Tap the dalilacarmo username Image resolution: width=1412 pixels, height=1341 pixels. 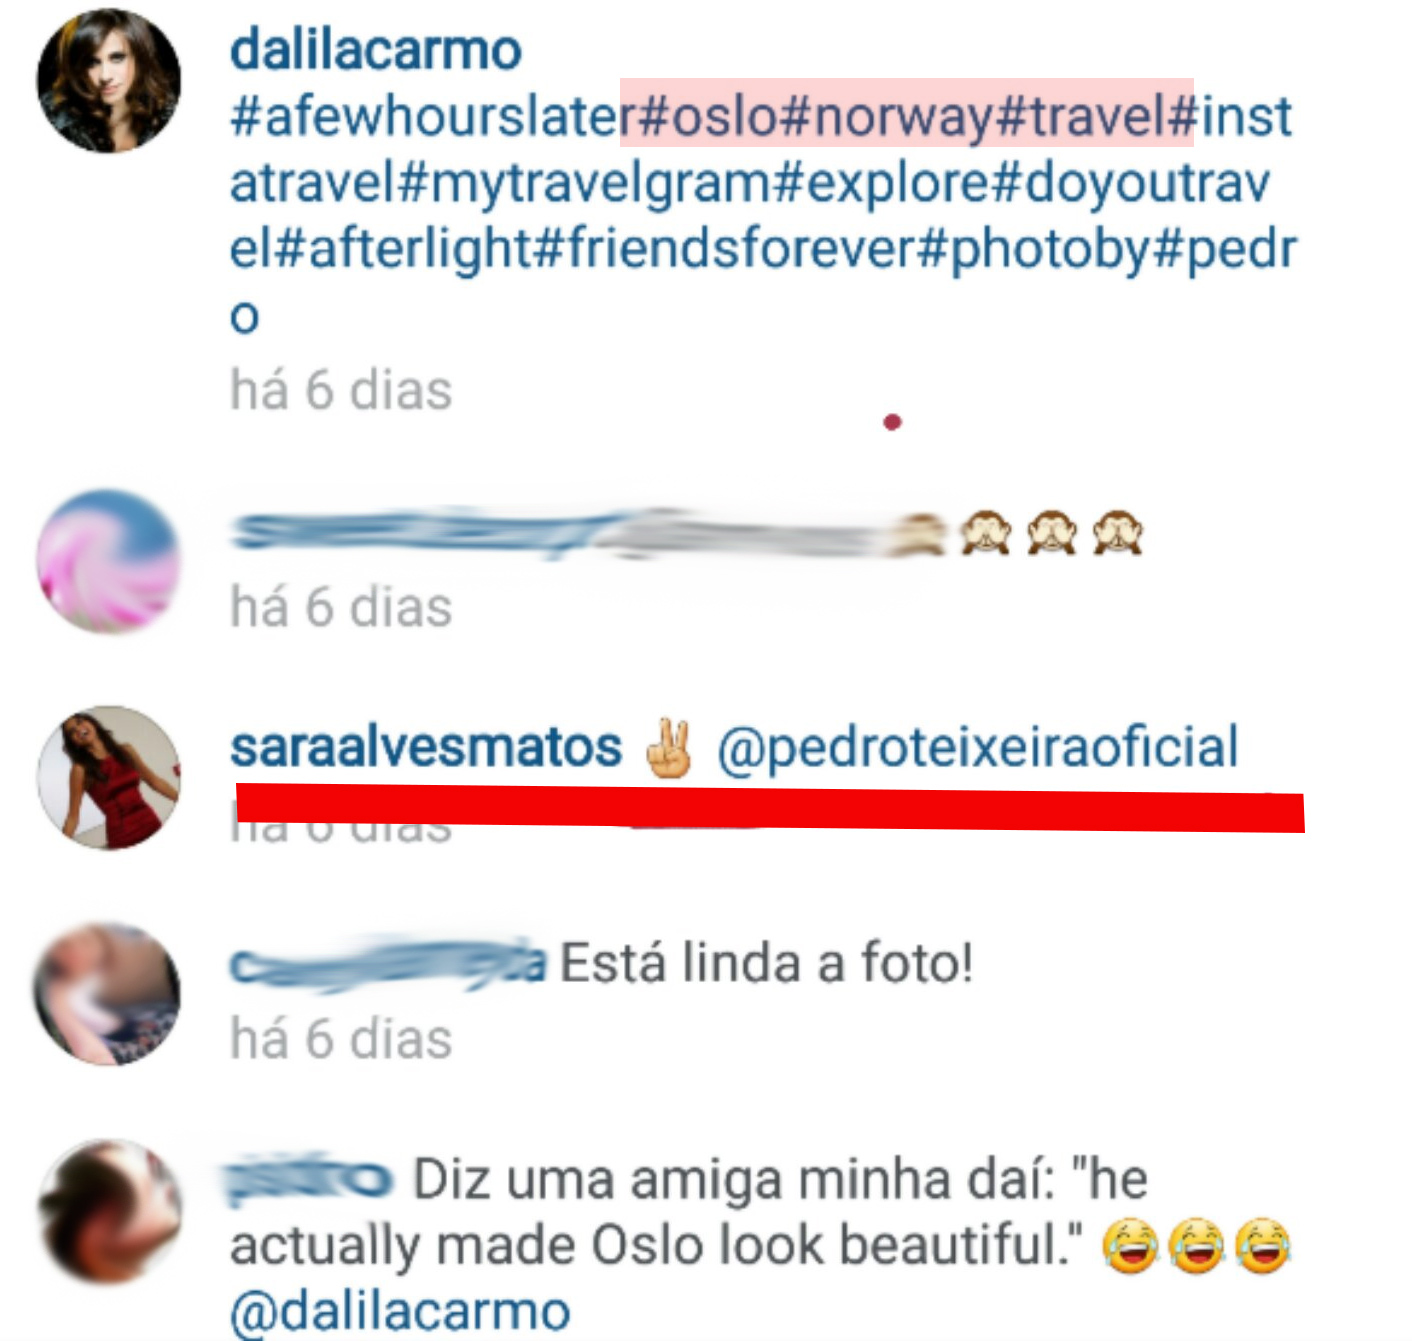click(376, 50)
